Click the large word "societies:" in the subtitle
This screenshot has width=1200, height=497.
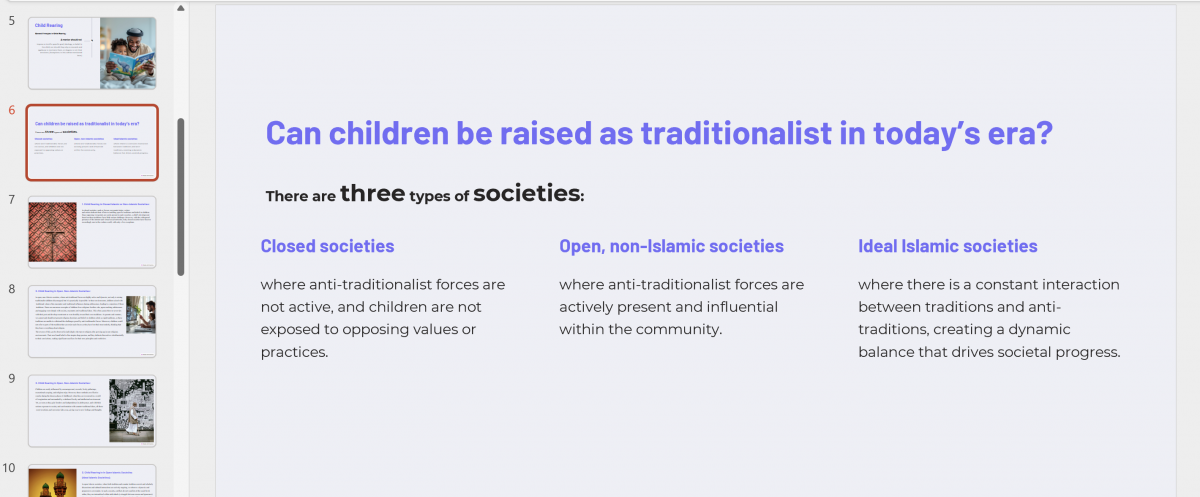tap(528, 193)
